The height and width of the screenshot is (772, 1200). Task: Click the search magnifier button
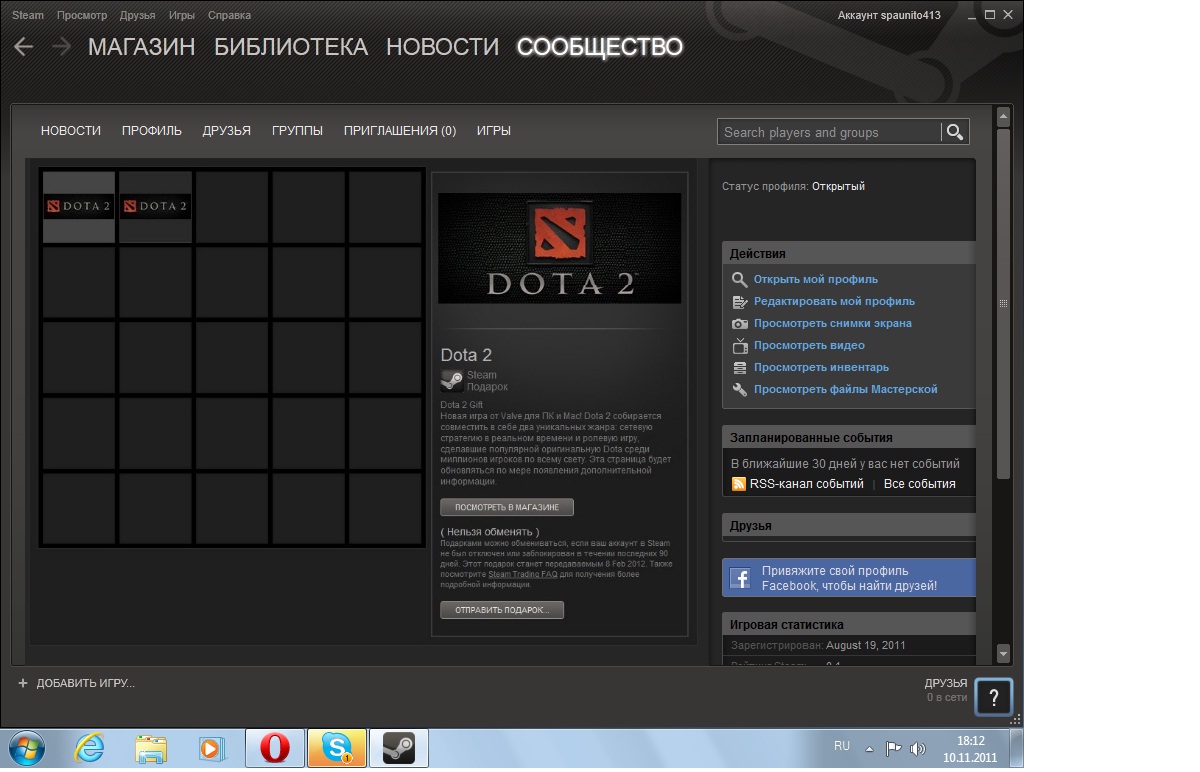[954, 132]
